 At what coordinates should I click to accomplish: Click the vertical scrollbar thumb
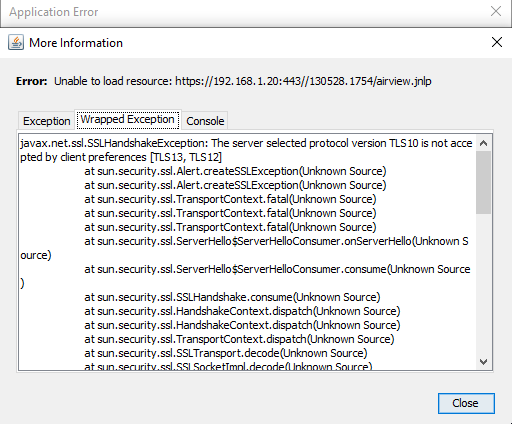[x=483, y=182]
